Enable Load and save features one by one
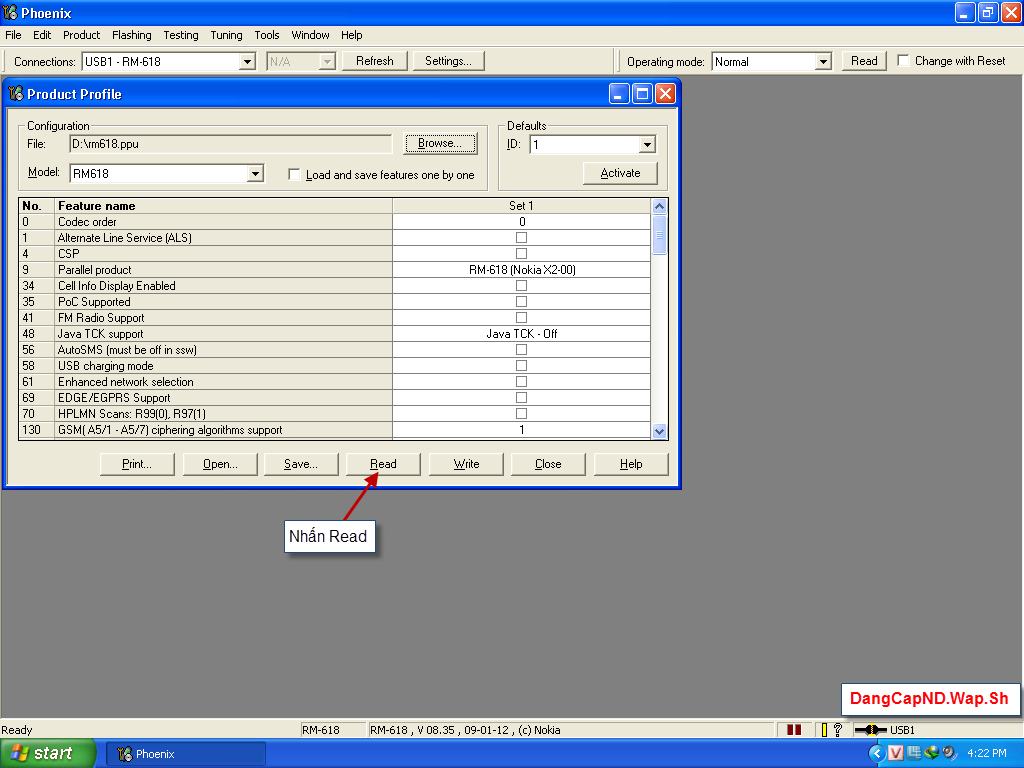Image resolution: width=1024 pixels, height=768 pixels. [x=294, y=174]
